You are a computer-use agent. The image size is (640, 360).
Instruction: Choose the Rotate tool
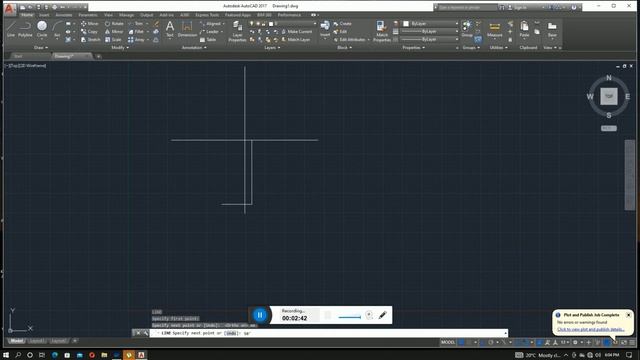coord(114,24)
